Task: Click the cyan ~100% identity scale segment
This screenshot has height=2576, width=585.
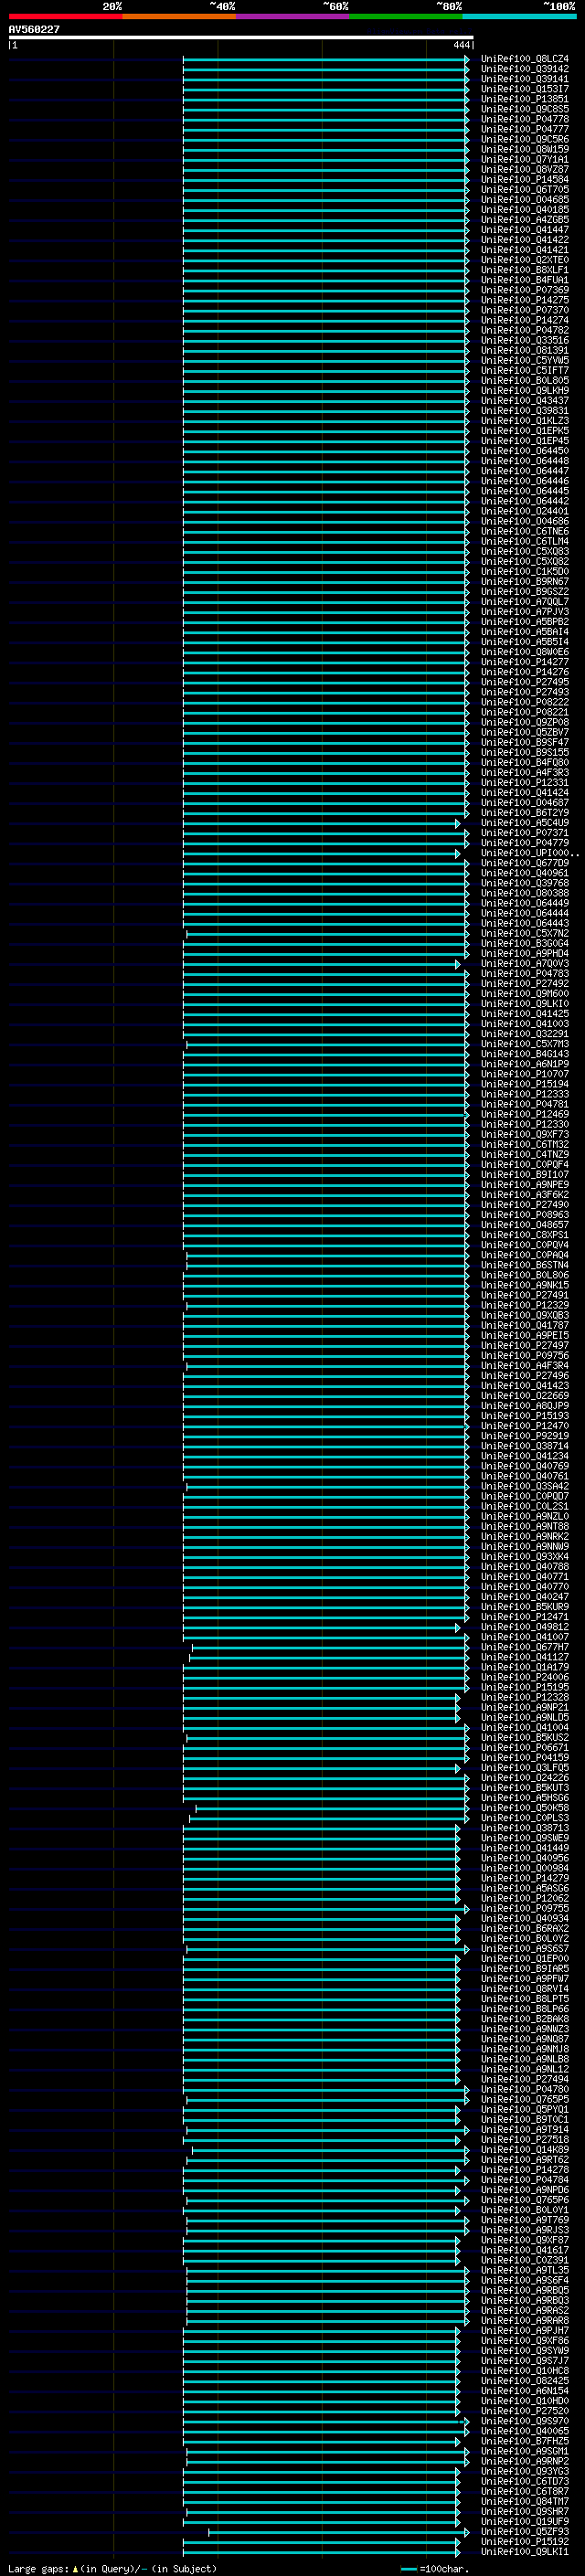Action: tap(520, 16)
